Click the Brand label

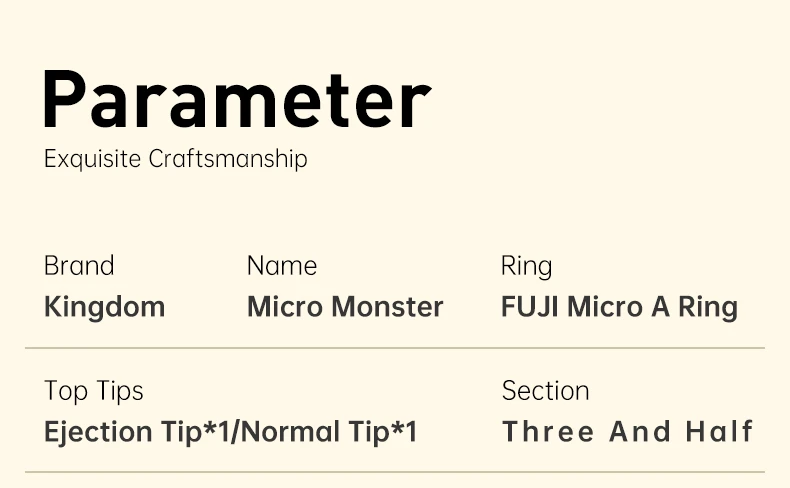pos(79,265)
